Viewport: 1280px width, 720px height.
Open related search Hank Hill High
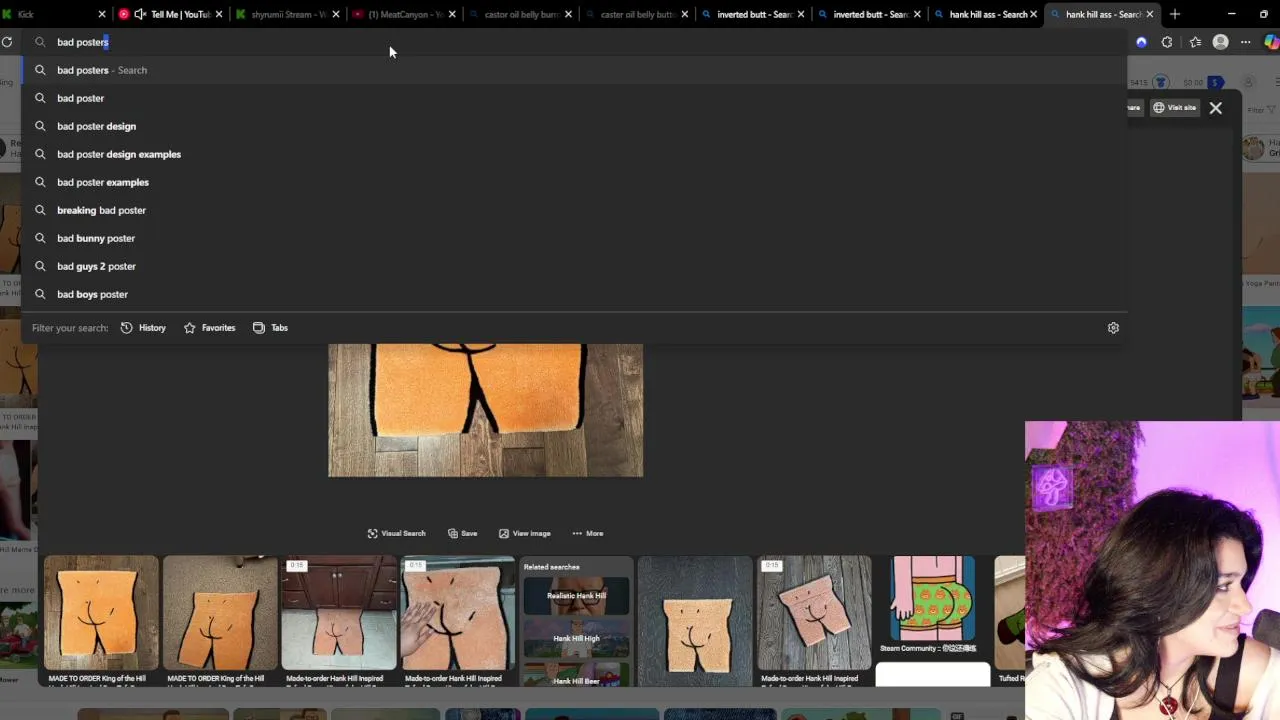pos(576,638)
